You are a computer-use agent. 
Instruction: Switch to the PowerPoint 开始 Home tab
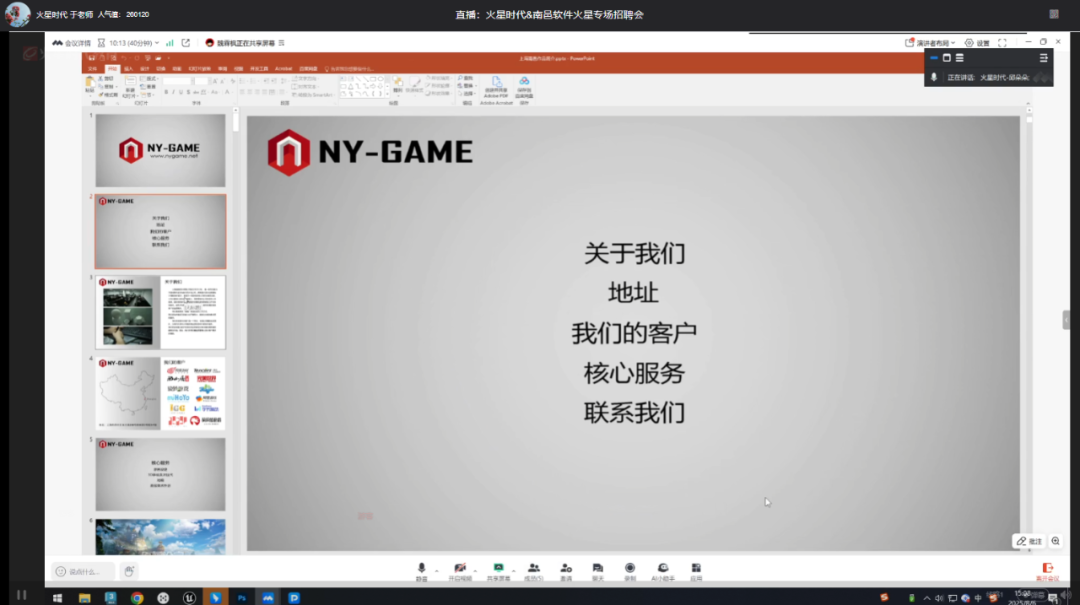pyautogui.click(x=112, y=69)
